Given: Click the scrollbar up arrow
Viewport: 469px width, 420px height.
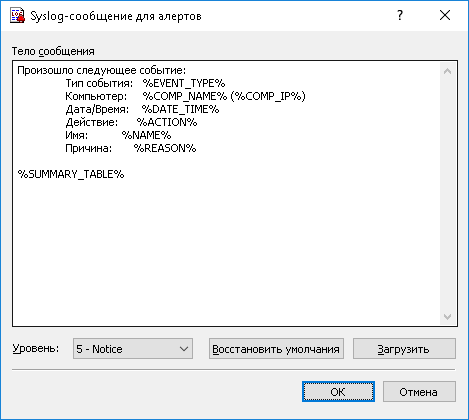Looking at the screenshot, I should (x=447, y=71).
